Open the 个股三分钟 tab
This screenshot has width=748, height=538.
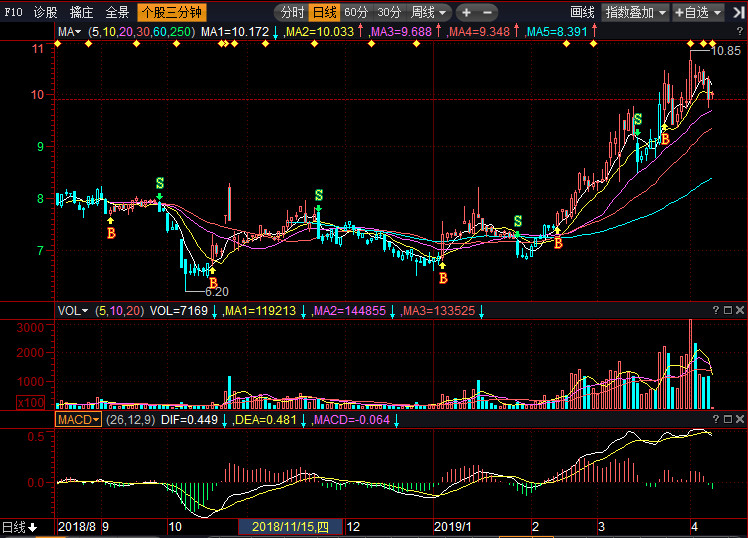pyautogui.click(x=172, y=12)
